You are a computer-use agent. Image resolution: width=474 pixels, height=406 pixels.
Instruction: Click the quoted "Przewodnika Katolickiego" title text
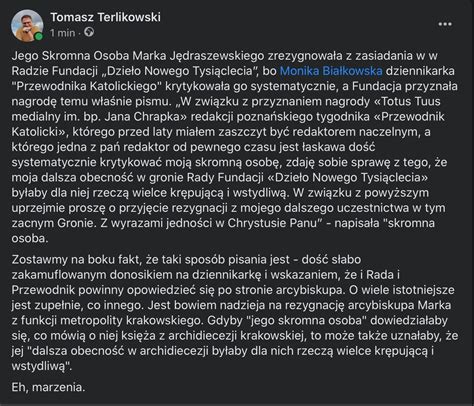tap(87, 86)
